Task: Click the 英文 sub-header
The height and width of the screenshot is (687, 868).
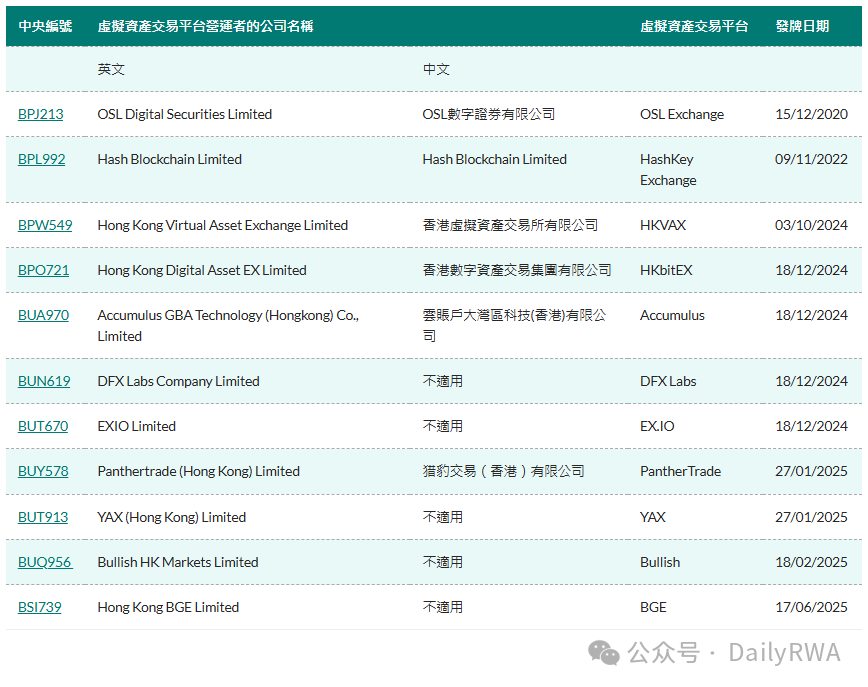Action: (x=111, y=69)
